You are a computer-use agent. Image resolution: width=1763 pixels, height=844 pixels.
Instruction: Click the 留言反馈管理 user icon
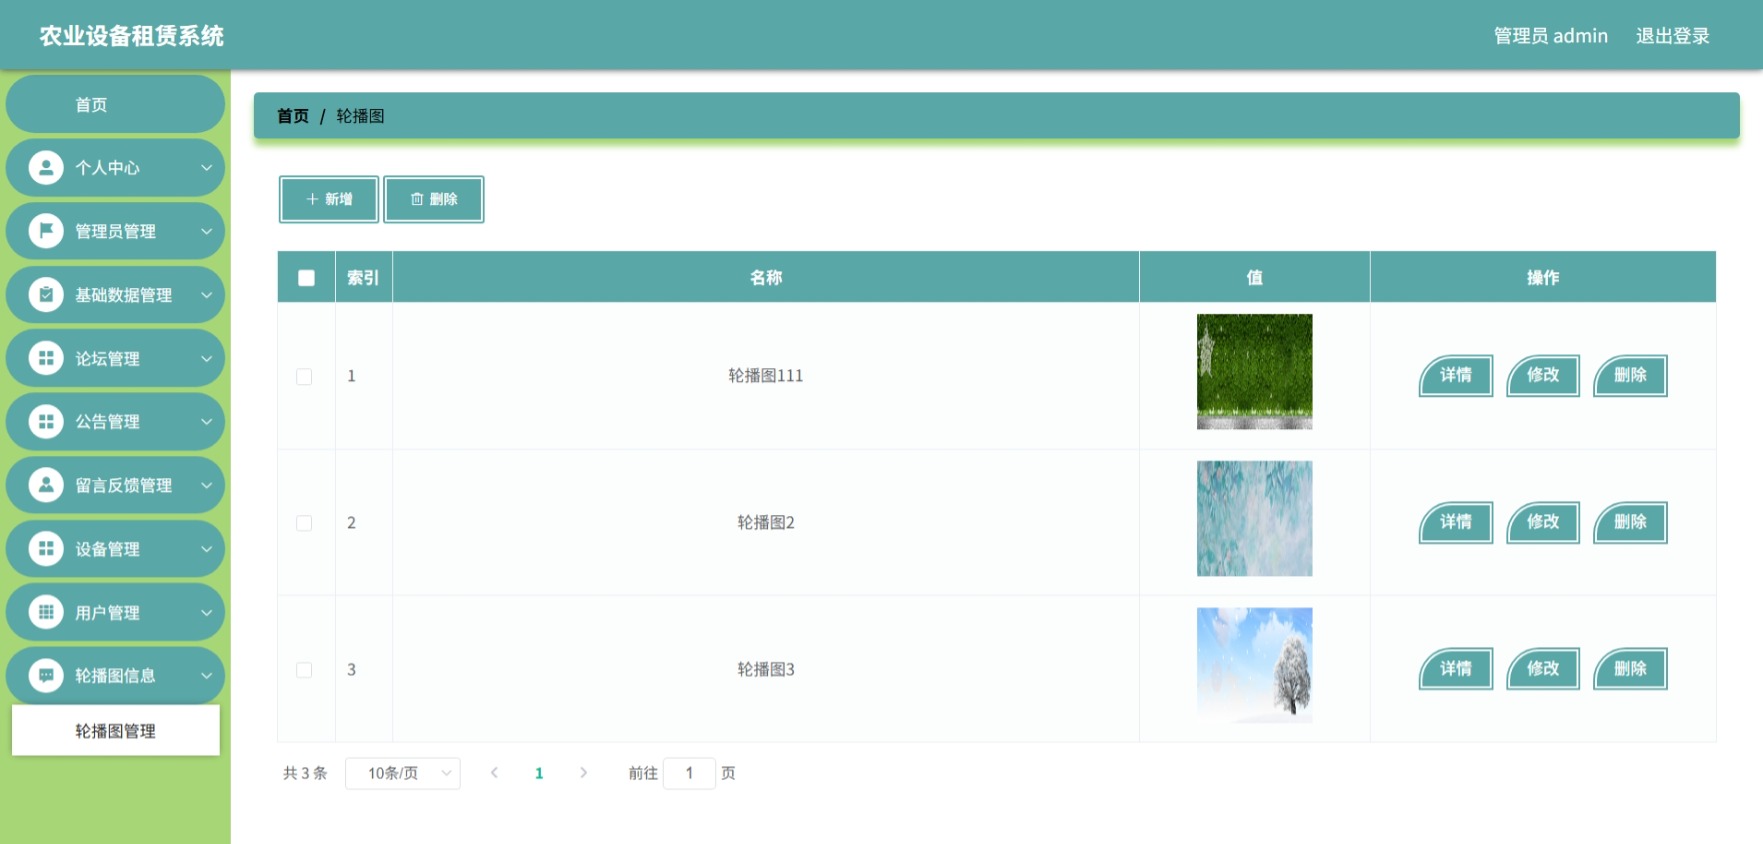pyautogui.click(x=46, y=485)
